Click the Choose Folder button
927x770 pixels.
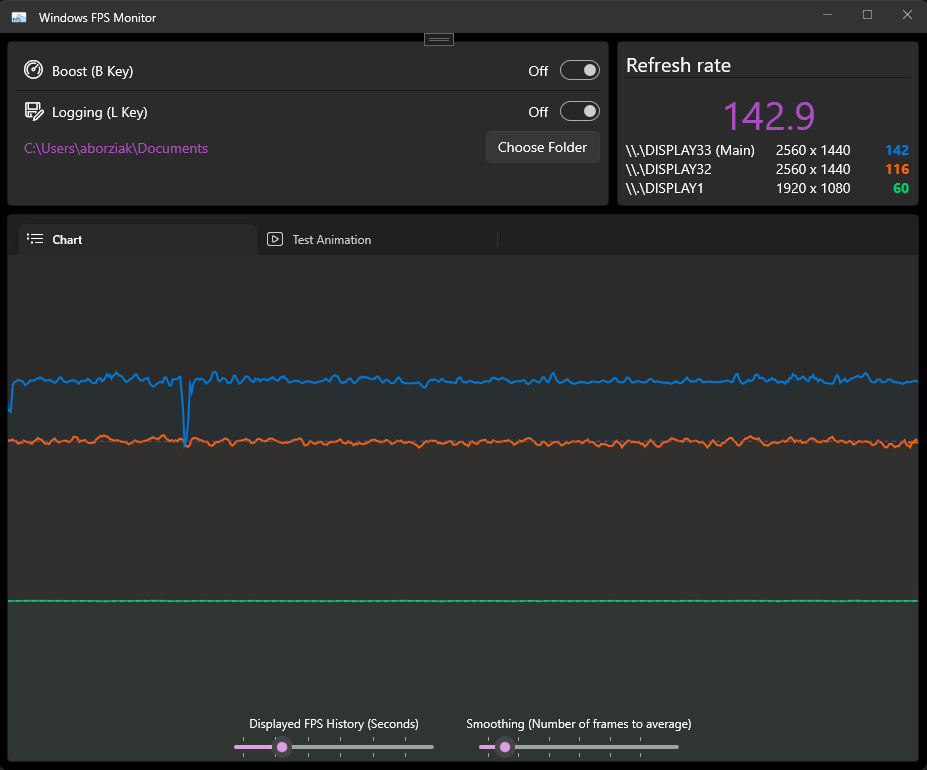point(542,147)
